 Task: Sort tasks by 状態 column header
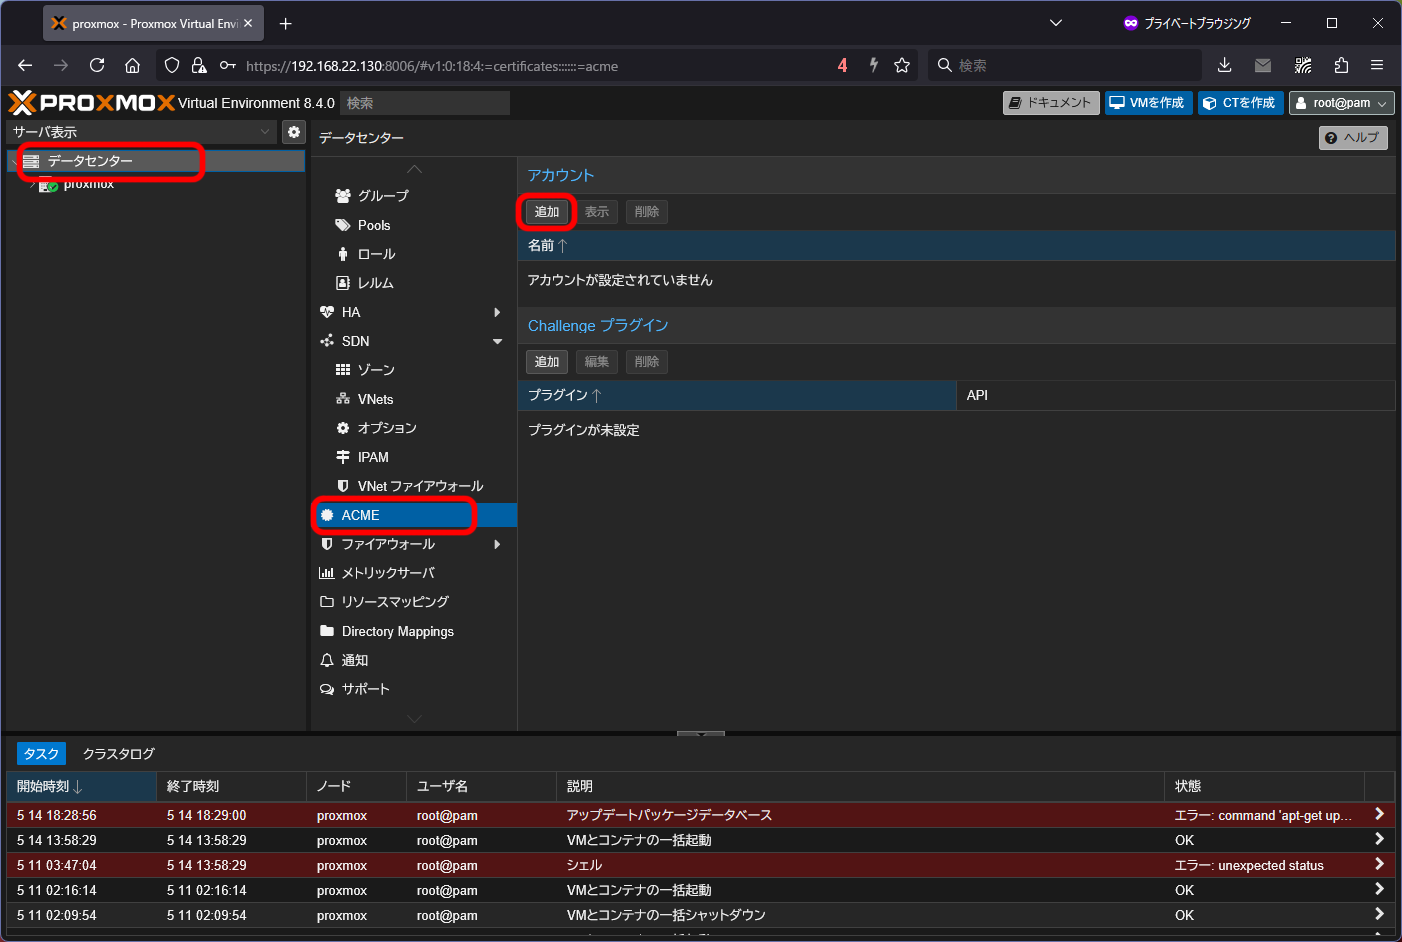1264,786
